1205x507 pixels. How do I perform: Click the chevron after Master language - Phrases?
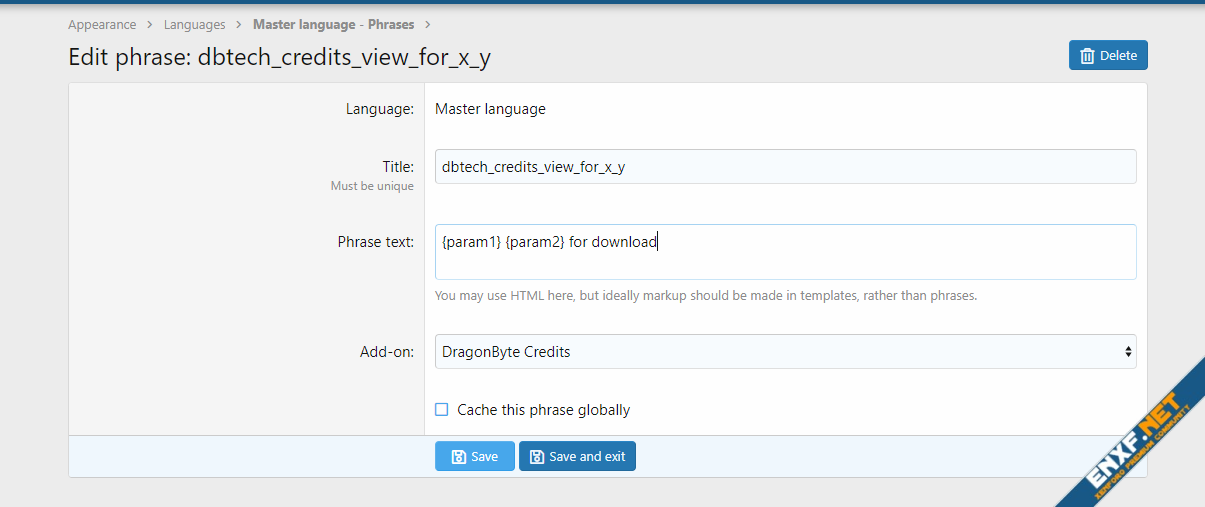coord(427,25)
